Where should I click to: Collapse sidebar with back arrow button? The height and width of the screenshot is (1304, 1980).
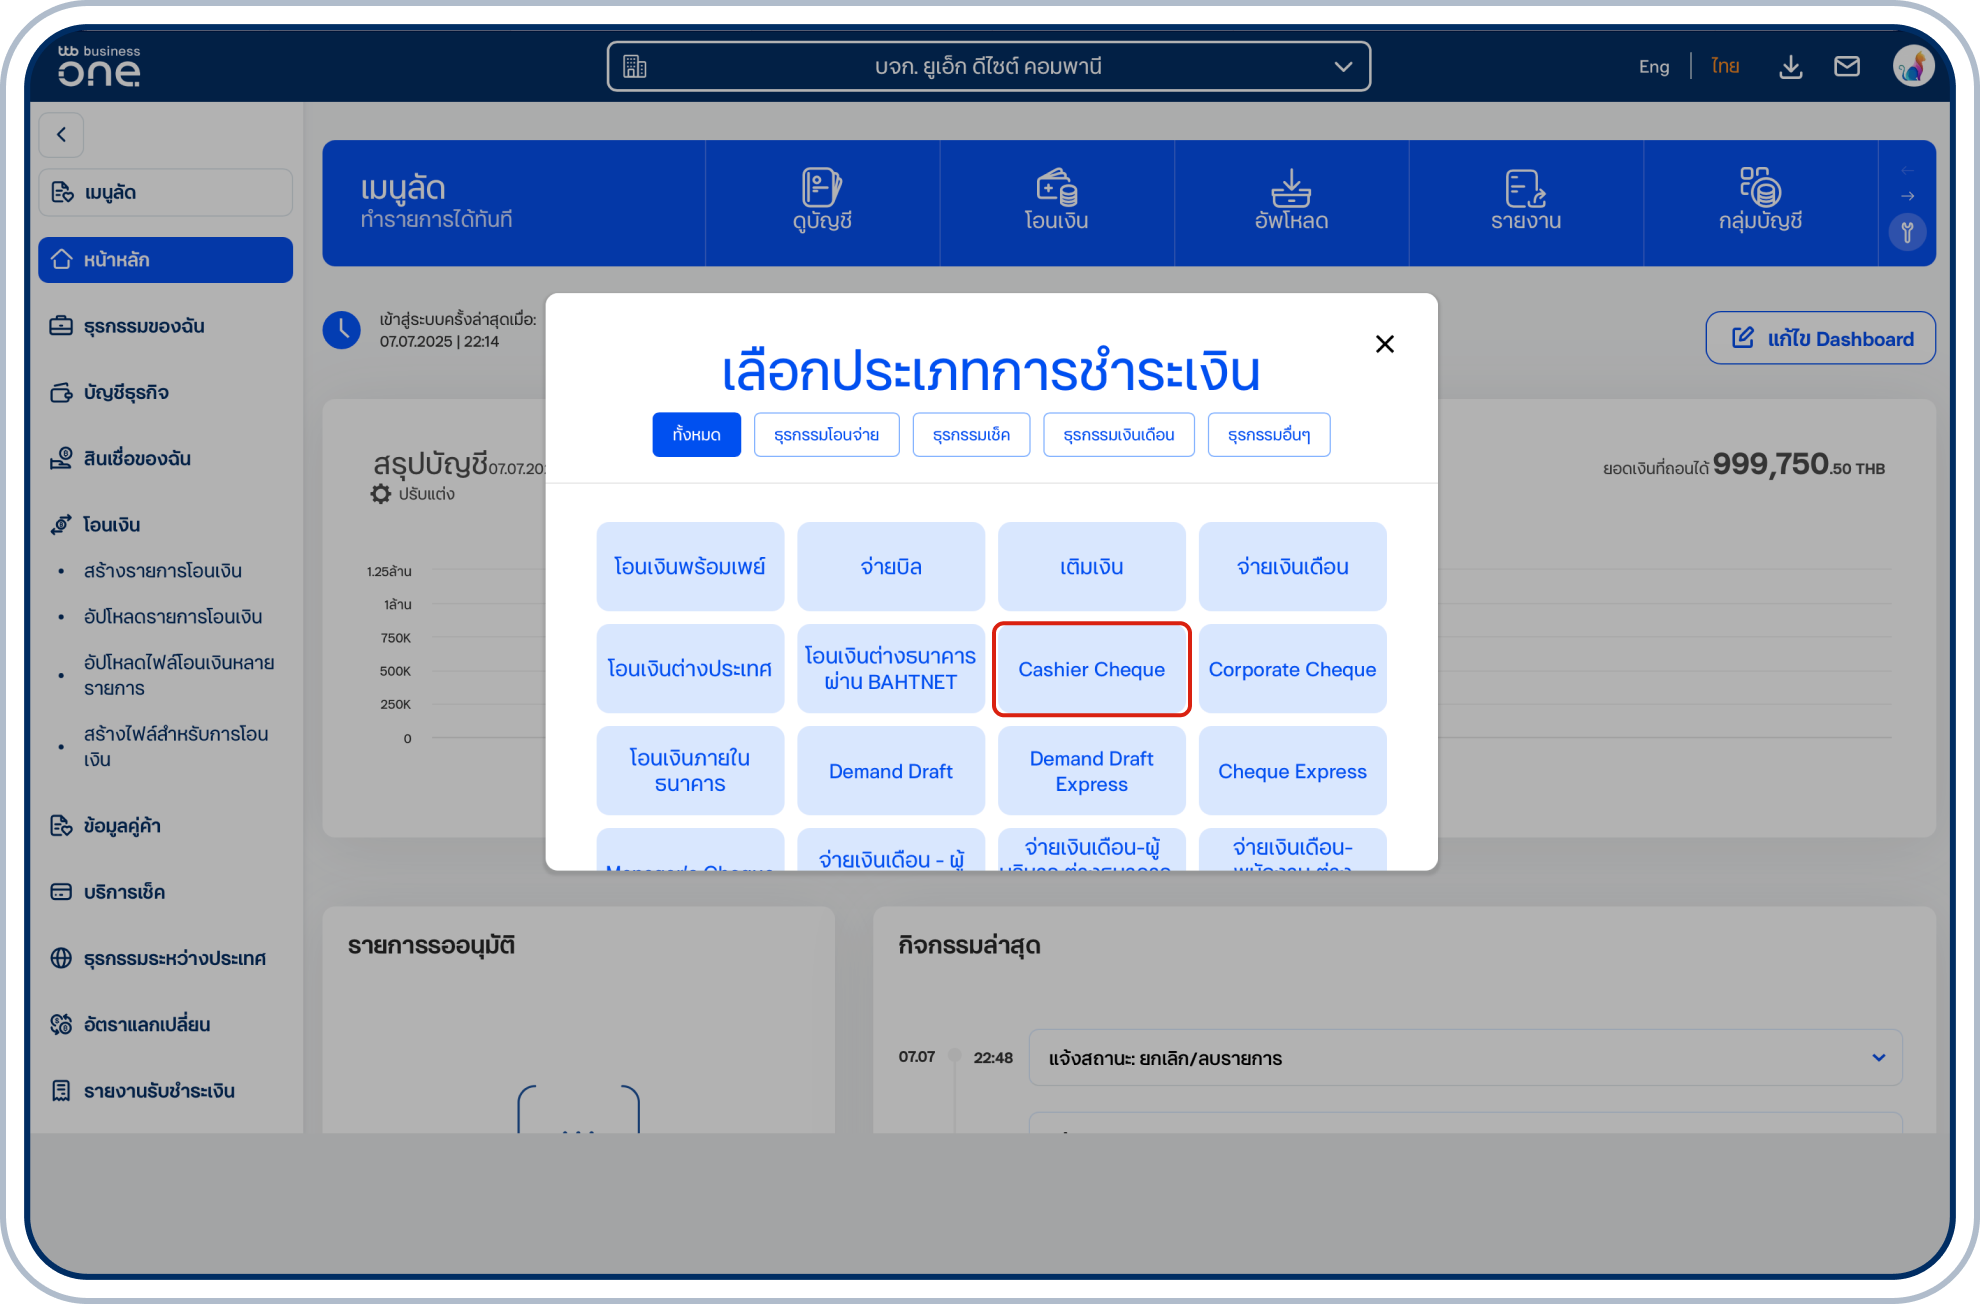(x=61, y=134)
